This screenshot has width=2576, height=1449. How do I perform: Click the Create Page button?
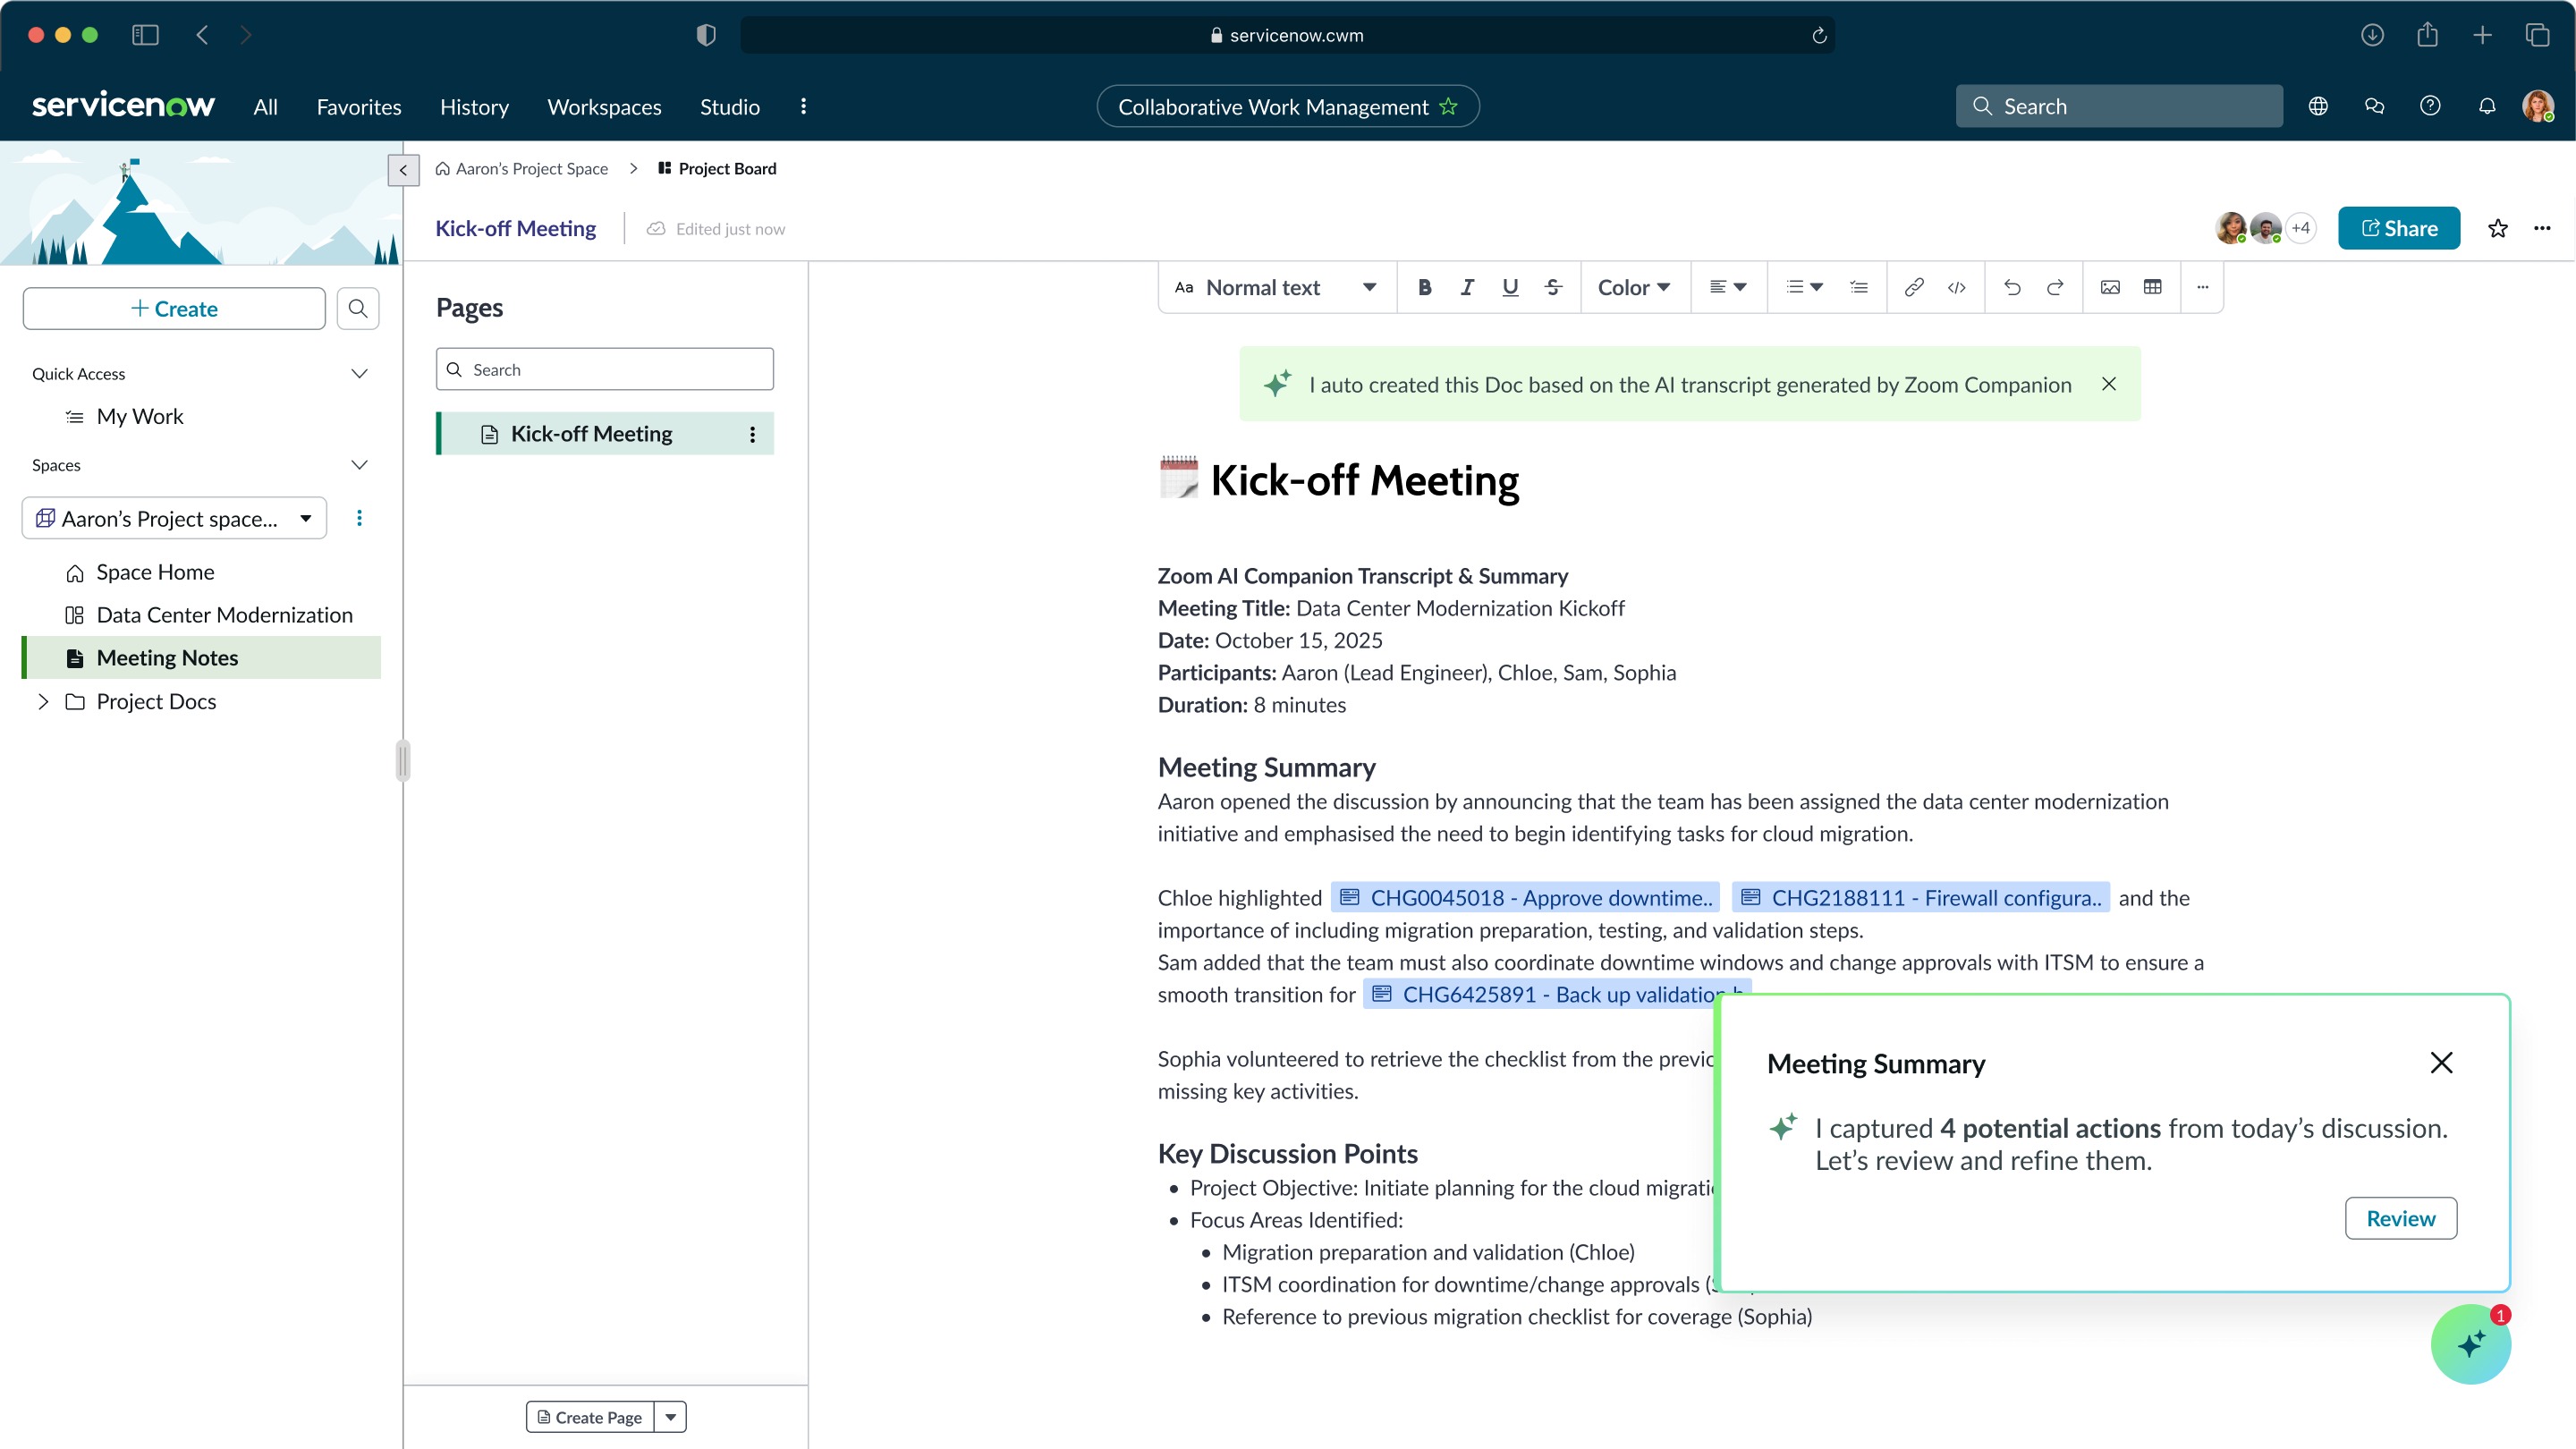[590, 1417]
